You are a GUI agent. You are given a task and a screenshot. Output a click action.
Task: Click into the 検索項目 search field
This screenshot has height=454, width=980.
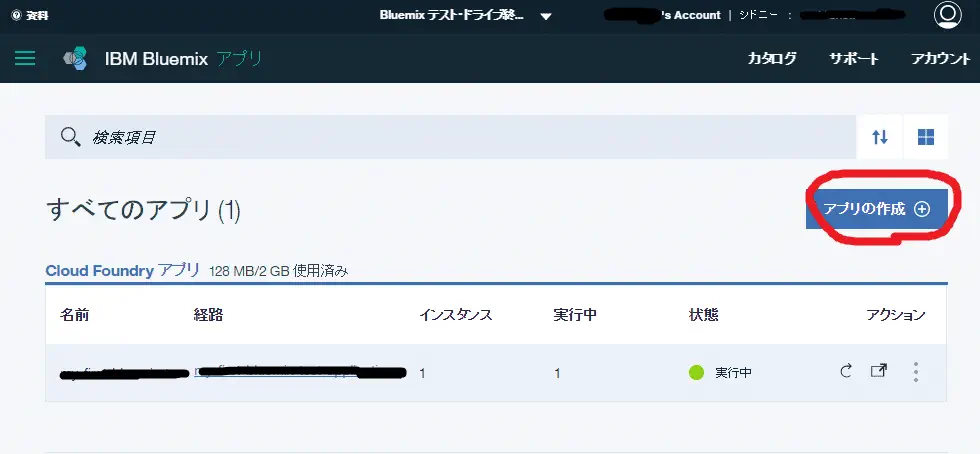[x=450, y=137]
